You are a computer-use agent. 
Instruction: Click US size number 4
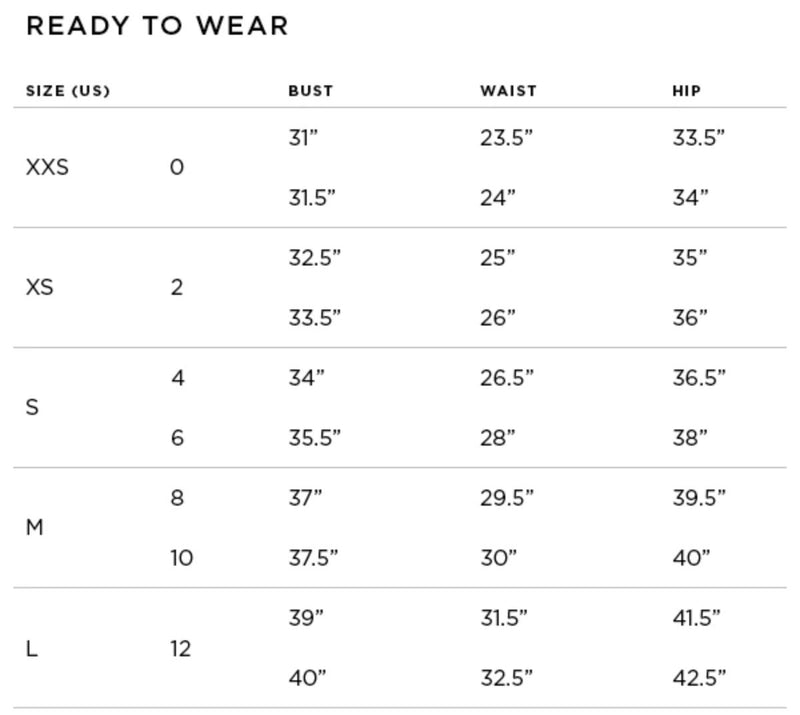pyautogui.click(x=177, y=378)
